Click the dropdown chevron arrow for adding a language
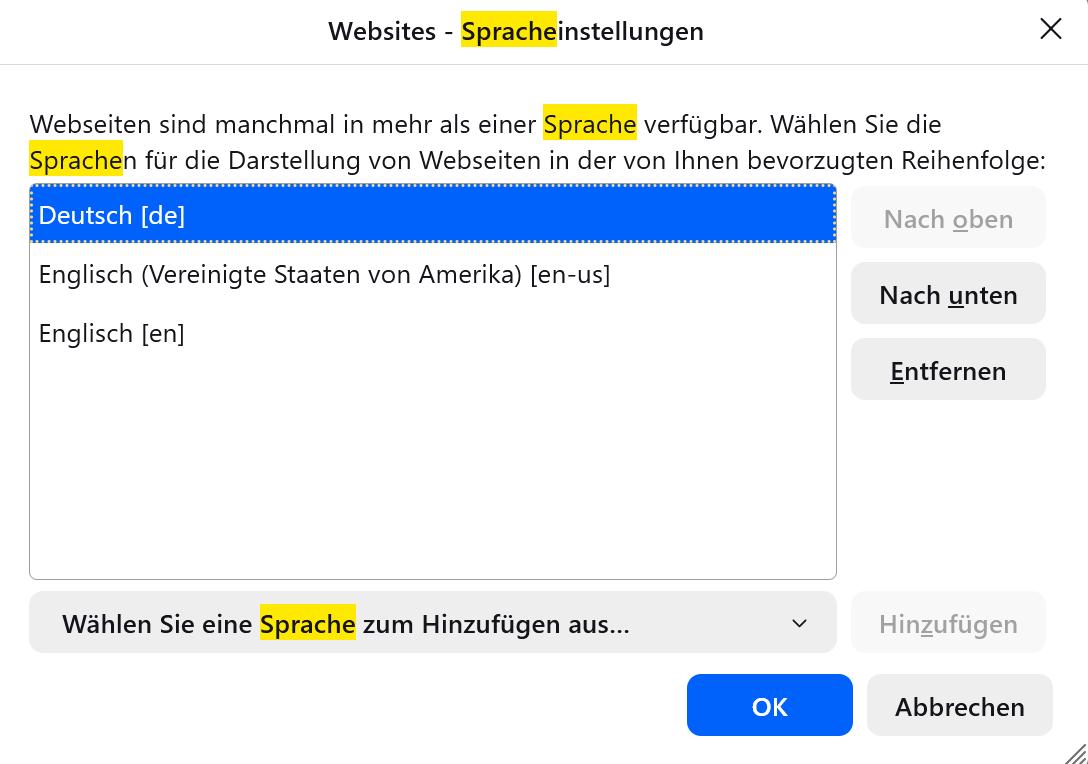This screenshot has height=764, width=1088. 799,623
